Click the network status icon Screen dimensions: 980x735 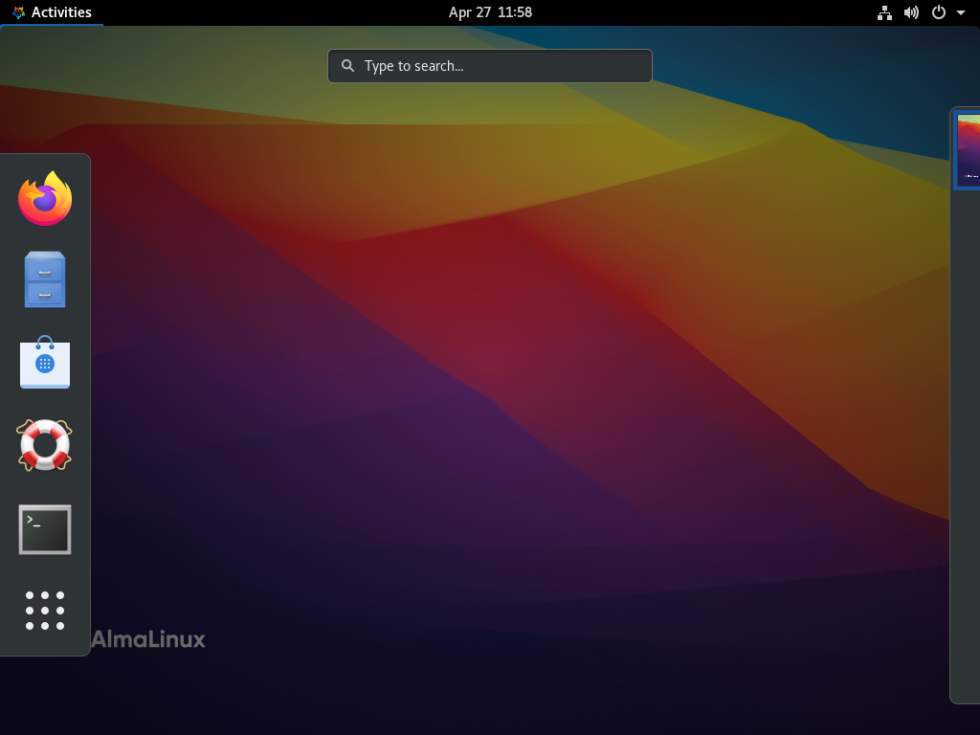coord(884,12)
